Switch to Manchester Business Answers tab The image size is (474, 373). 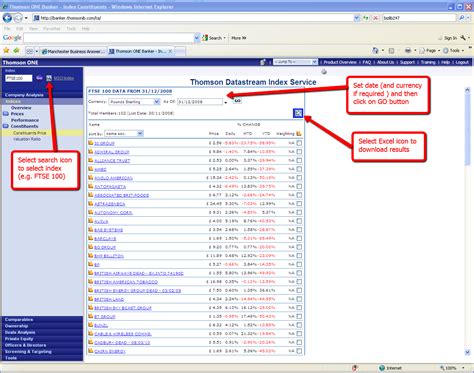click(x=73, y=51)
